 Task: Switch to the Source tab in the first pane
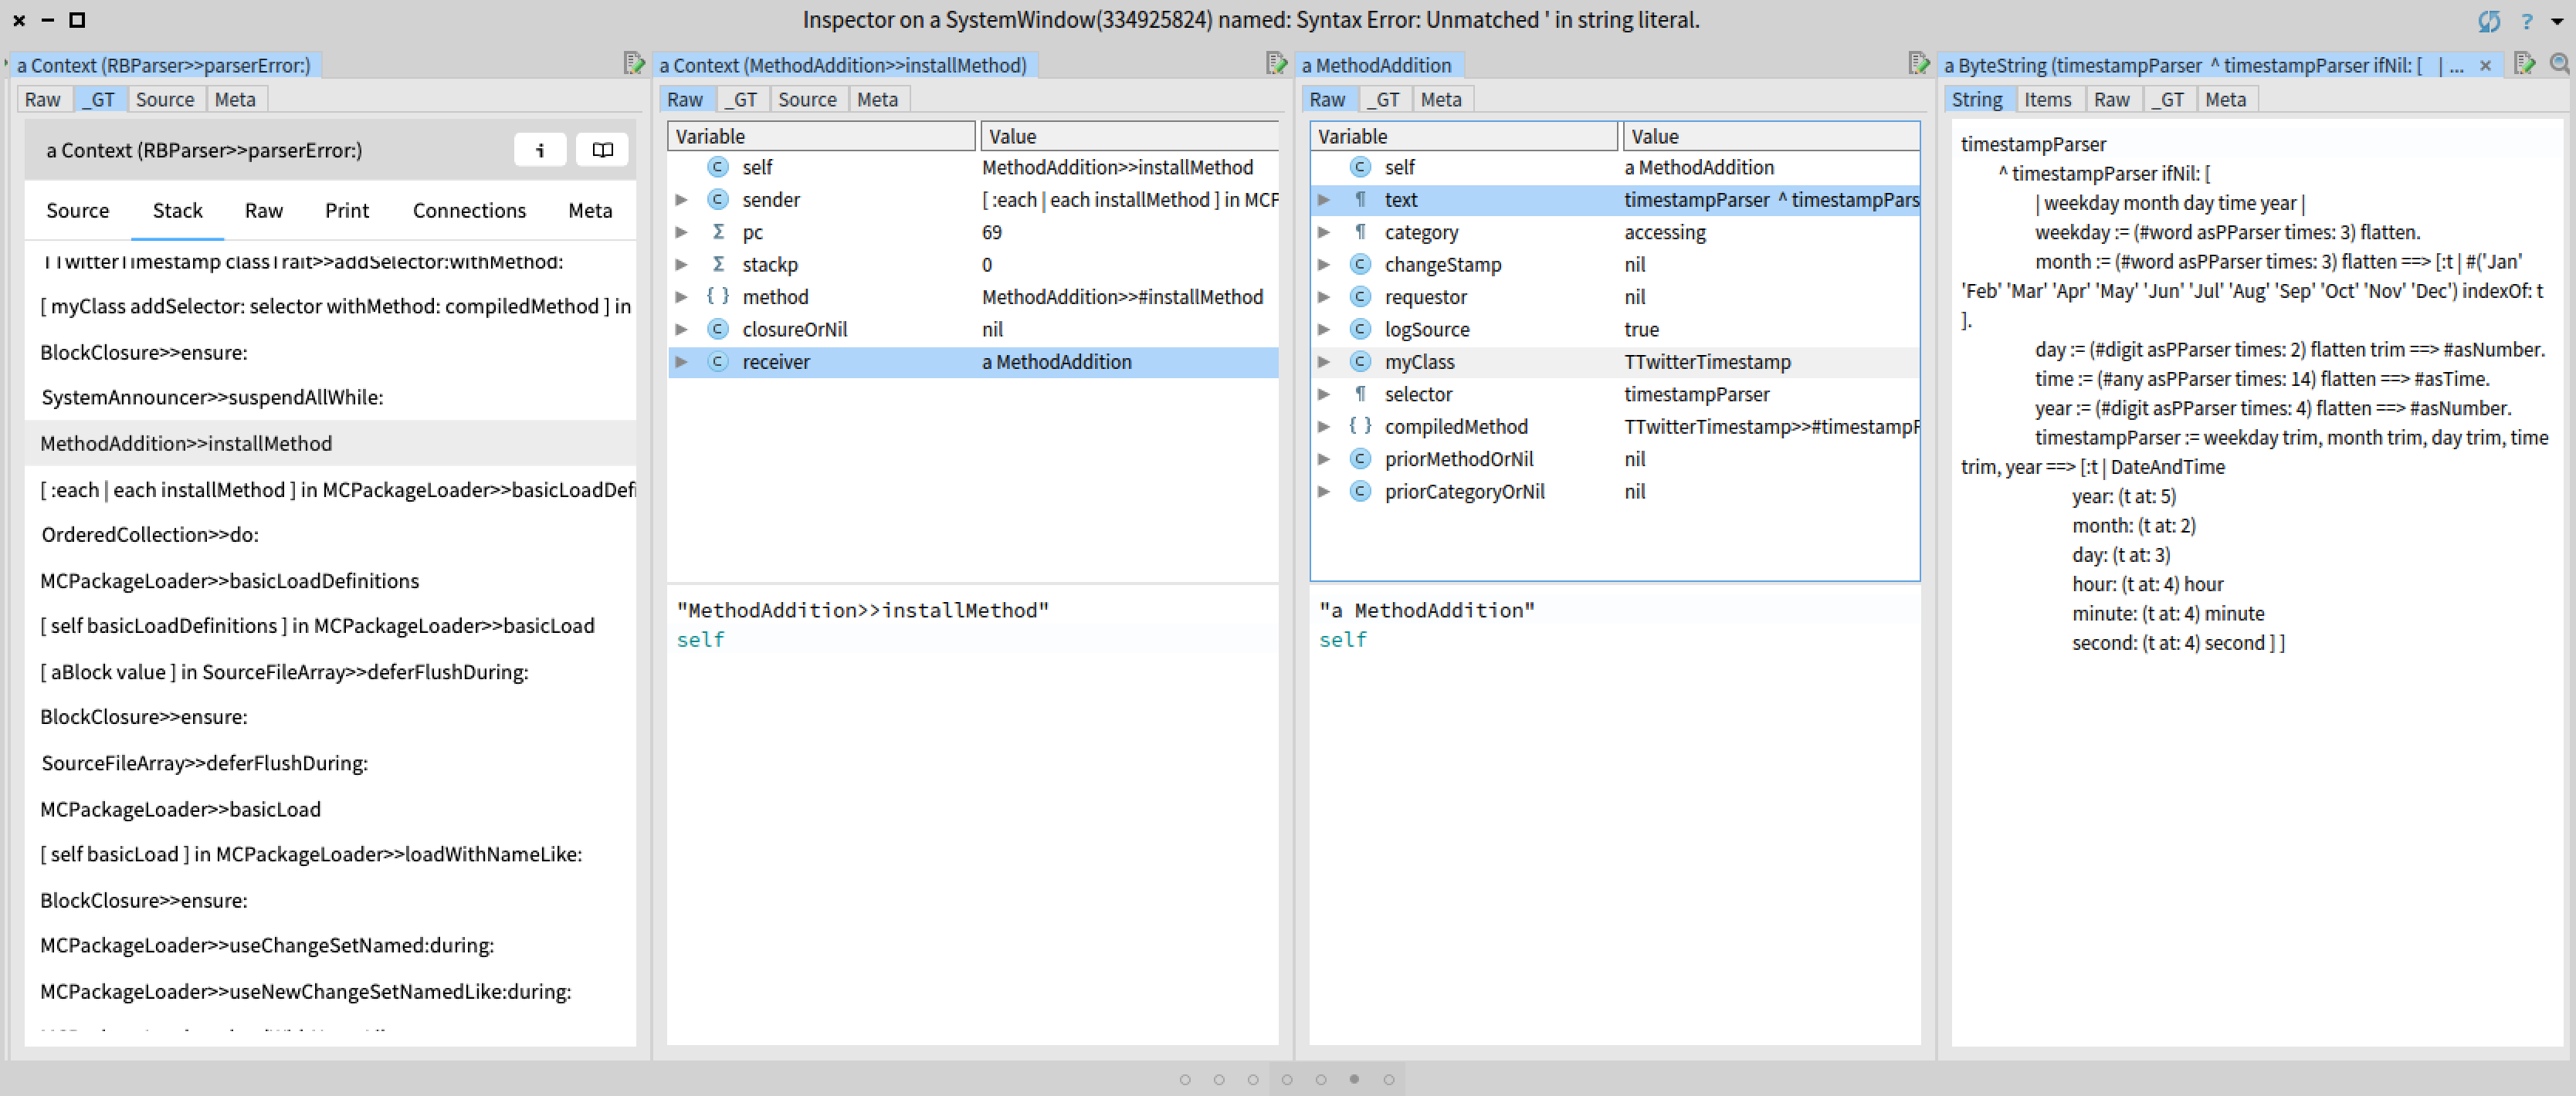pyautogui.click(x=166, y=98)
